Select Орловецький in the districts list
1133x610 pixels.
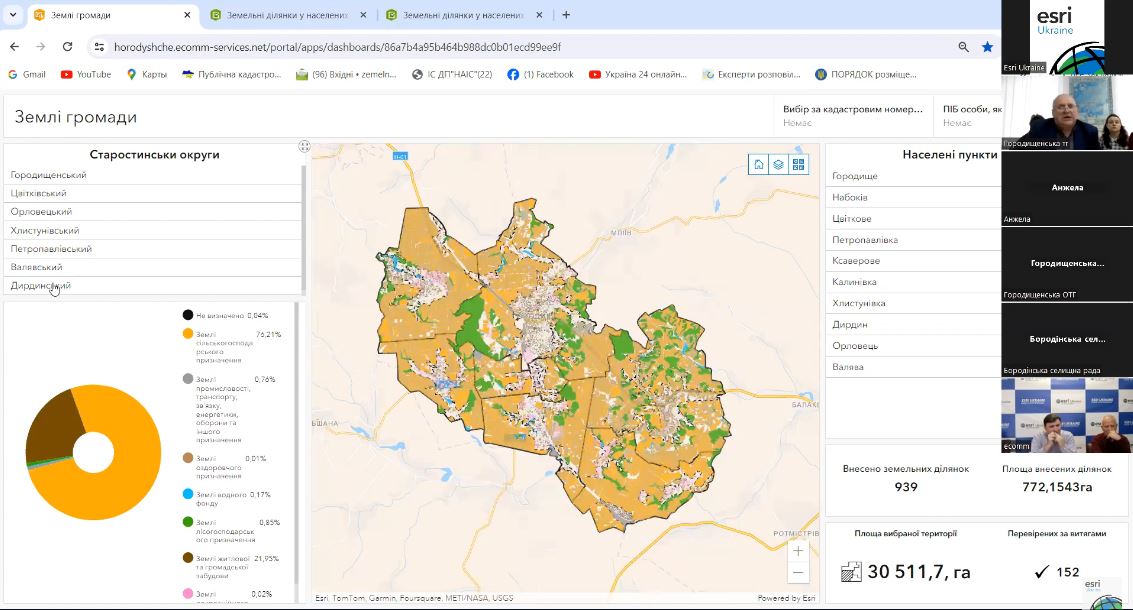(x=152, y=212)
